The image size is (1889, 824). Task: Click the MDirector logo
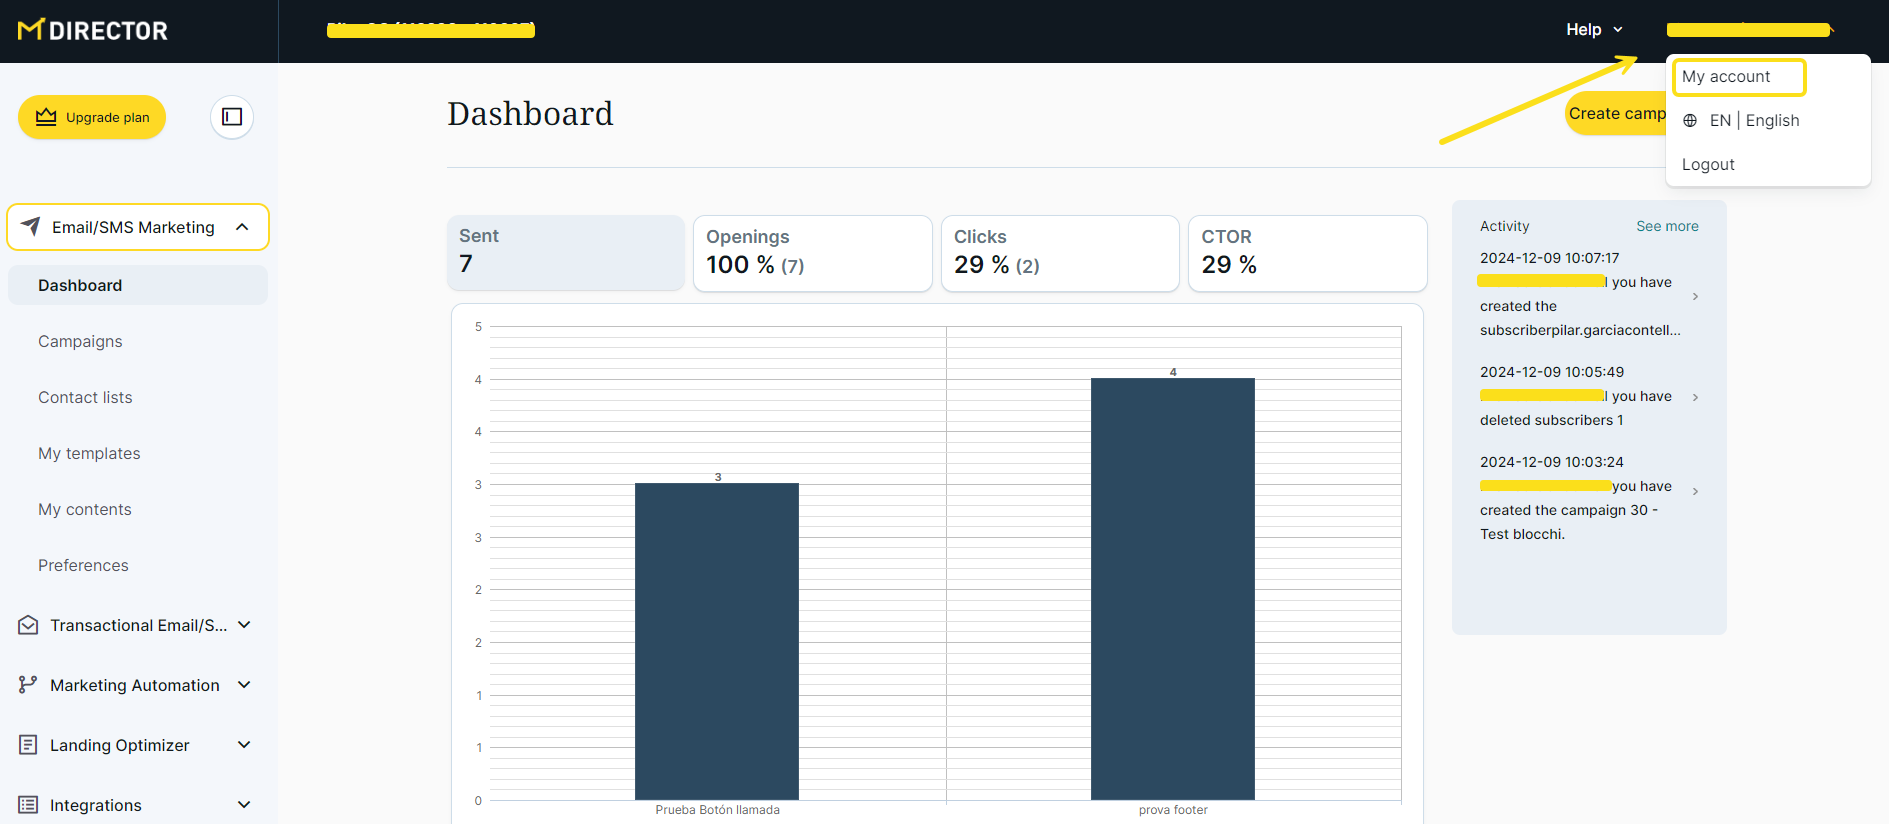93,30
